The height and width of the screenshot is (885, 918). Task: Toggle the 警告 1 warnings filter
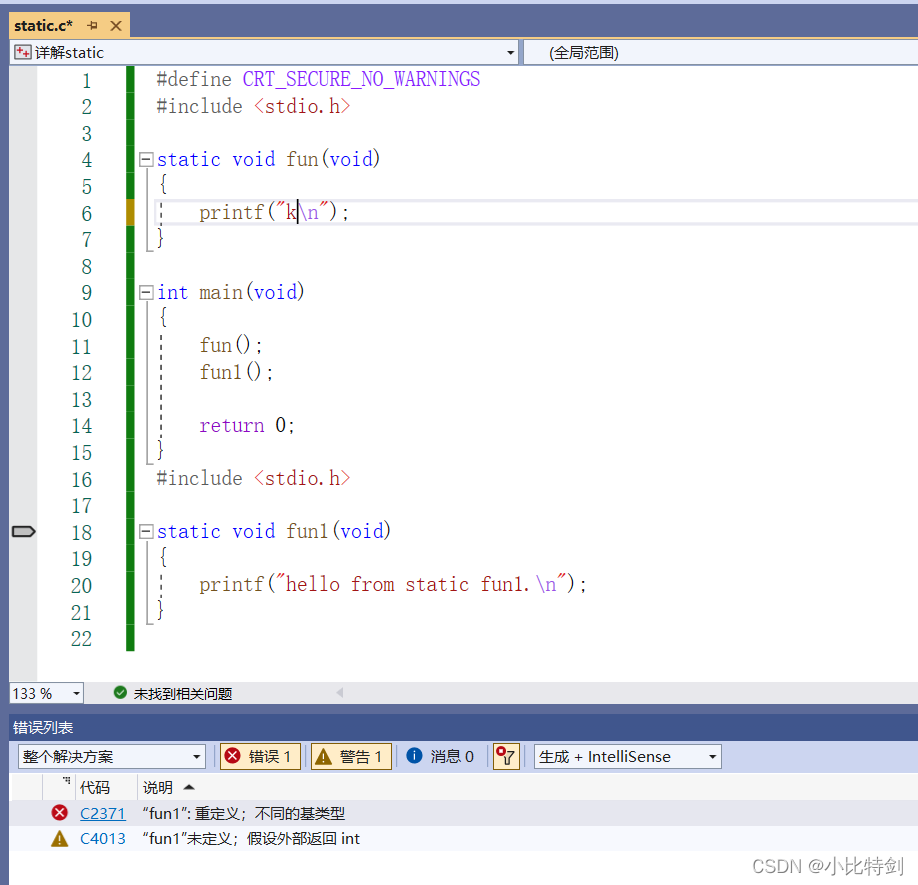351,757
